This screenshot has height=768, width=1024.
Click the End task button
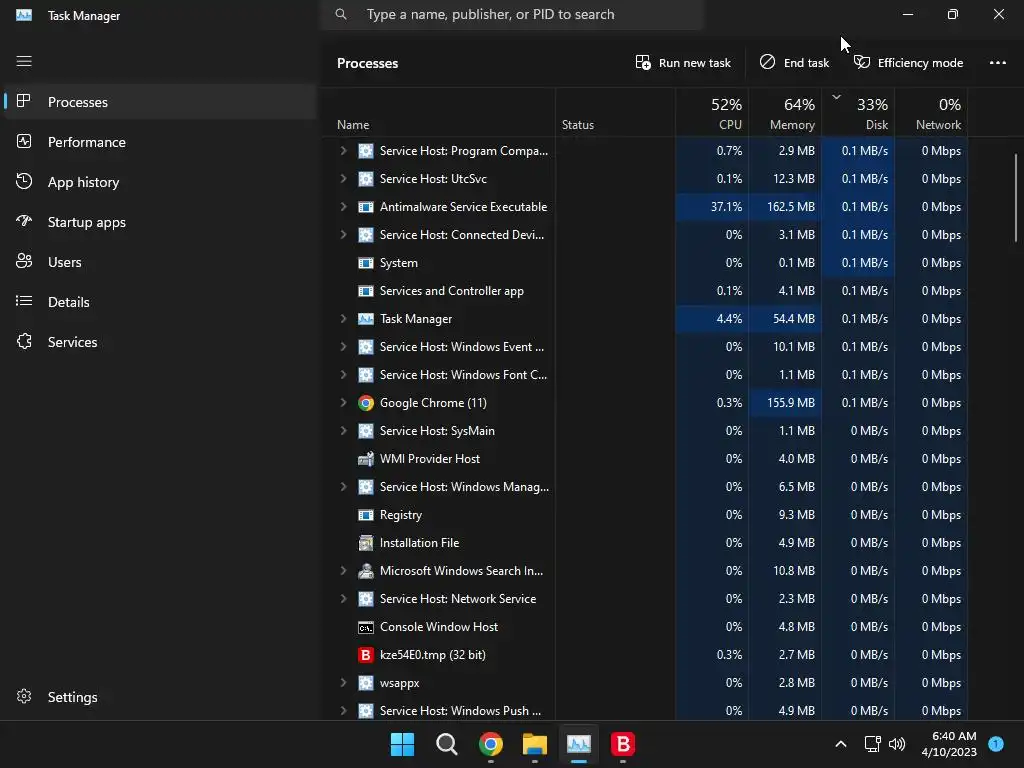pyautogui.click(x=794, y=63)
